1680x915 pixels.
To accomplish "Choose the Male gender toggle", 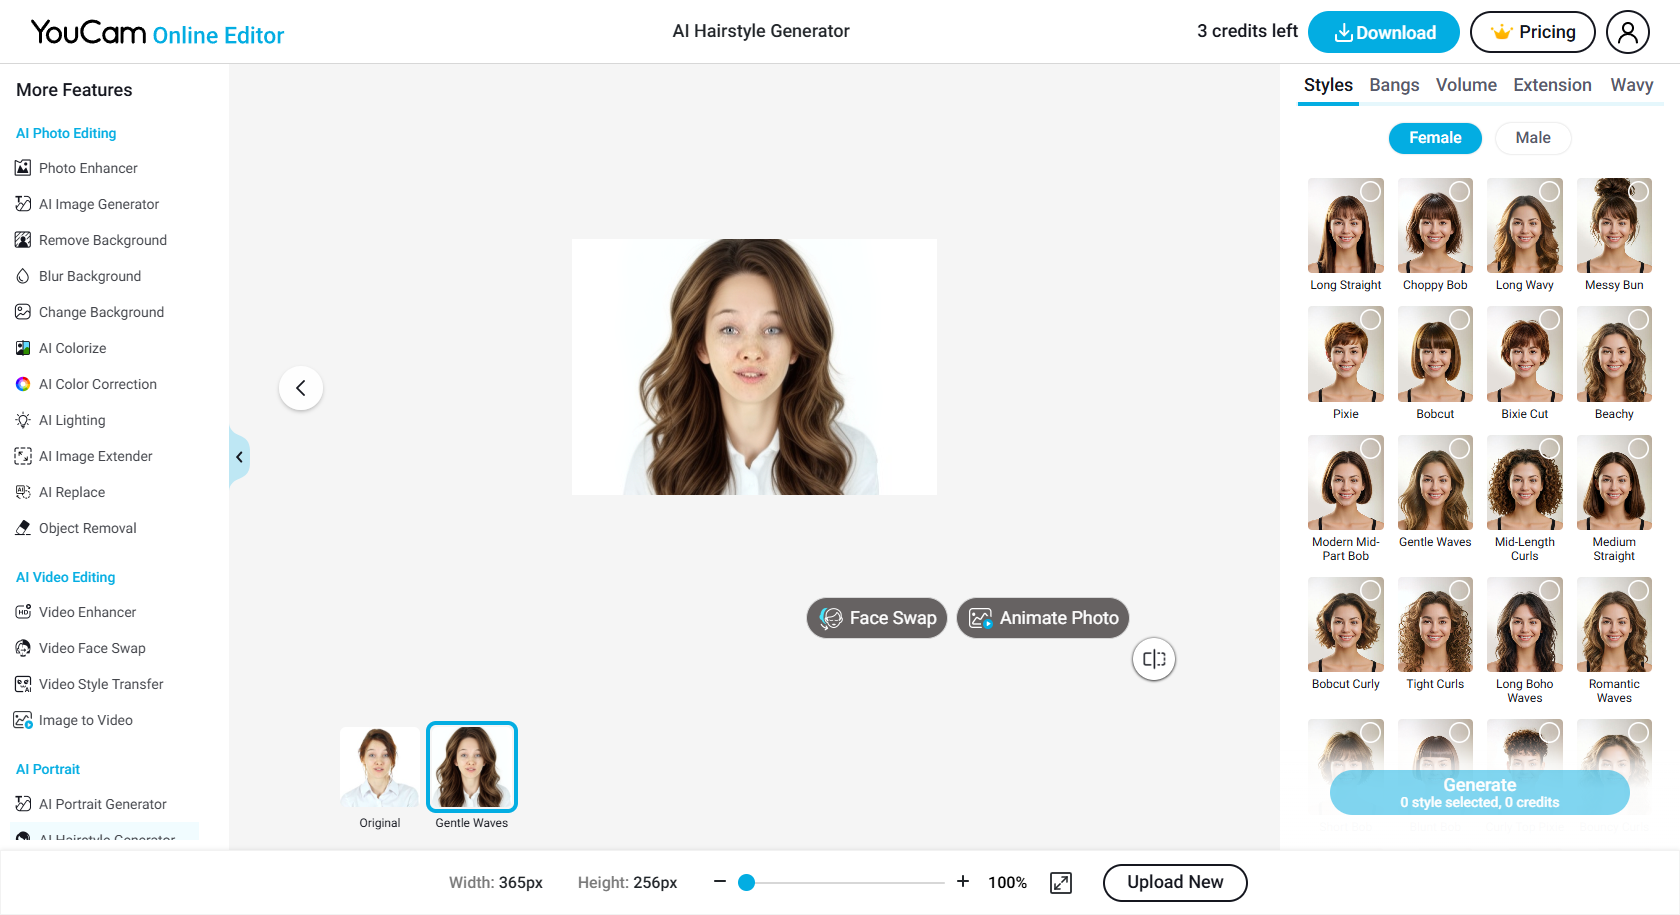I will coord(1533,138).
